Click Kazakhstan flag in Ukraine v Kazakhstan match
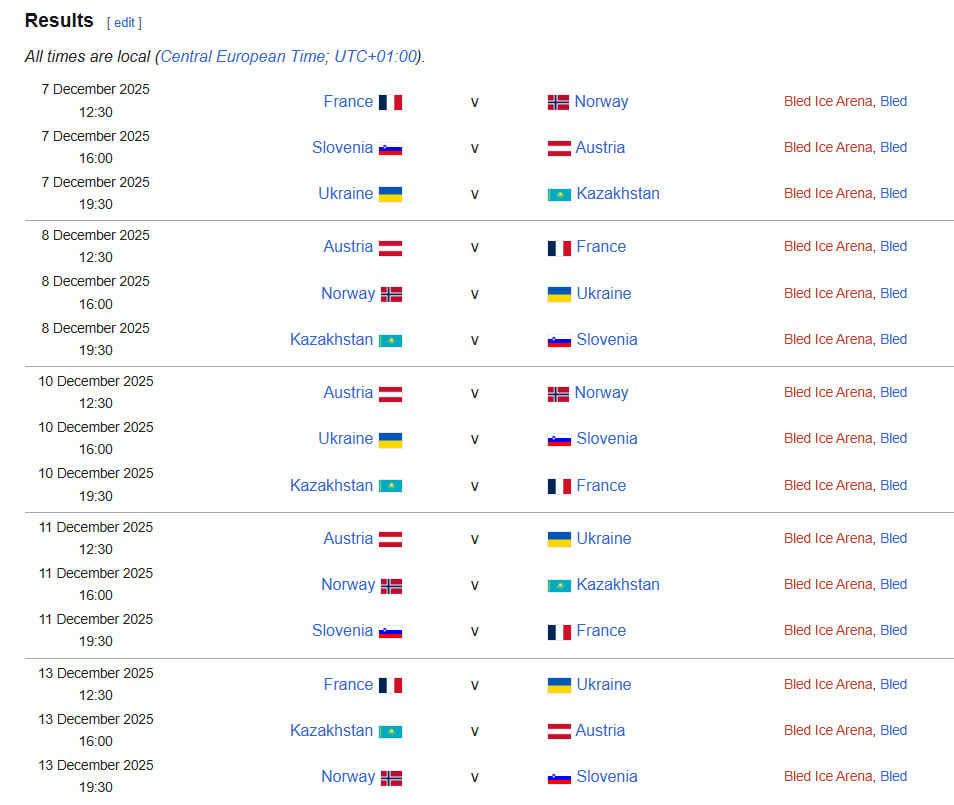Viewport: 954px width, 805px height. point(559,194)
